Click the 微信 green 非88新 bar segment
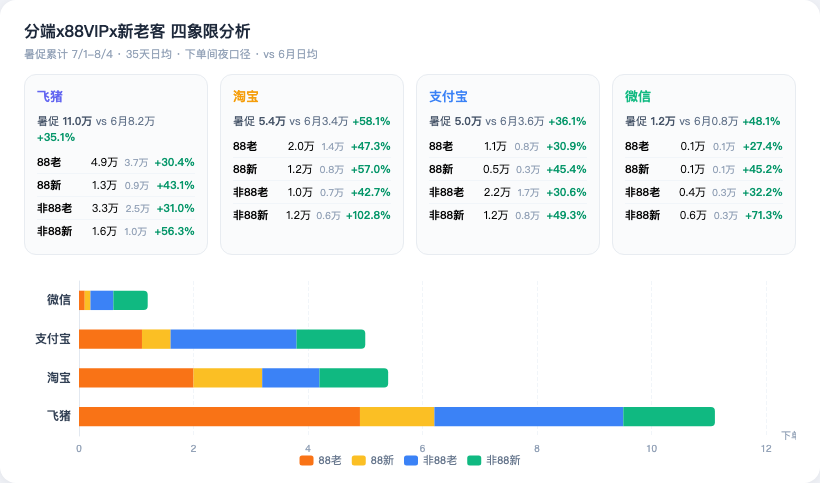The height and width of the screenshot is (483, 820). (x=130, y=301)
